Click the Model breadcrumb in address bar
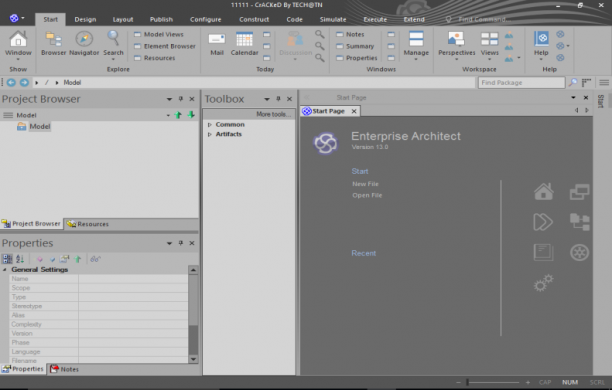The width and height of the screenshot is (612, 390). 72,82
